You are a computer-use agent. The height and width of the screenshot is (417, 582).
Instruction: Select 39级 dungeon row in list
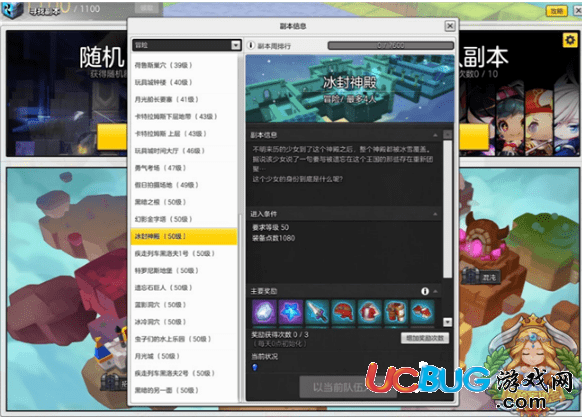coord(184,65)
